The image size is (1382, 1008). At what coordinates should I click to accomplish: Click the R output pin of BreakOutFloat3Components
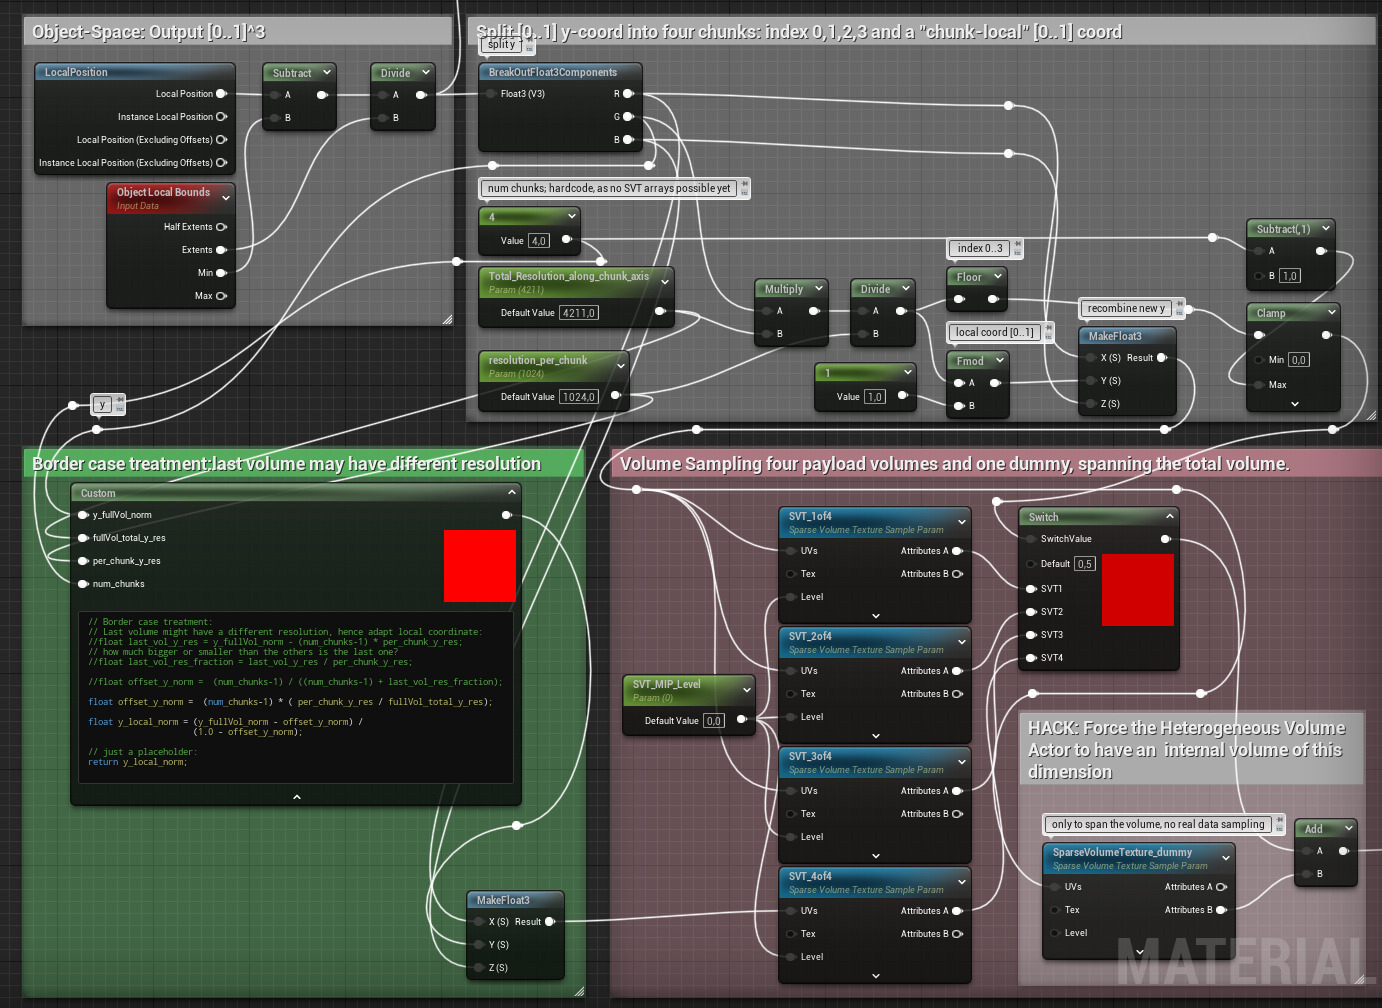pos(628,94)
